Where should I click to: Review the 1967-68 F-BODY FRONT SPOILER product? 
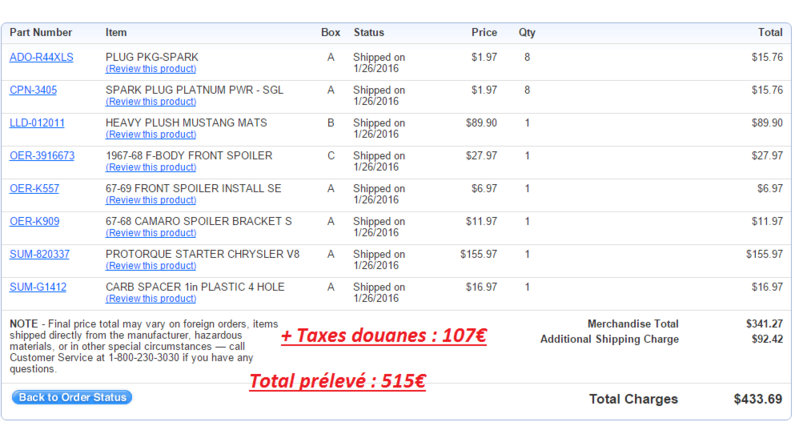pyautogui.click(x=151, y=168)
